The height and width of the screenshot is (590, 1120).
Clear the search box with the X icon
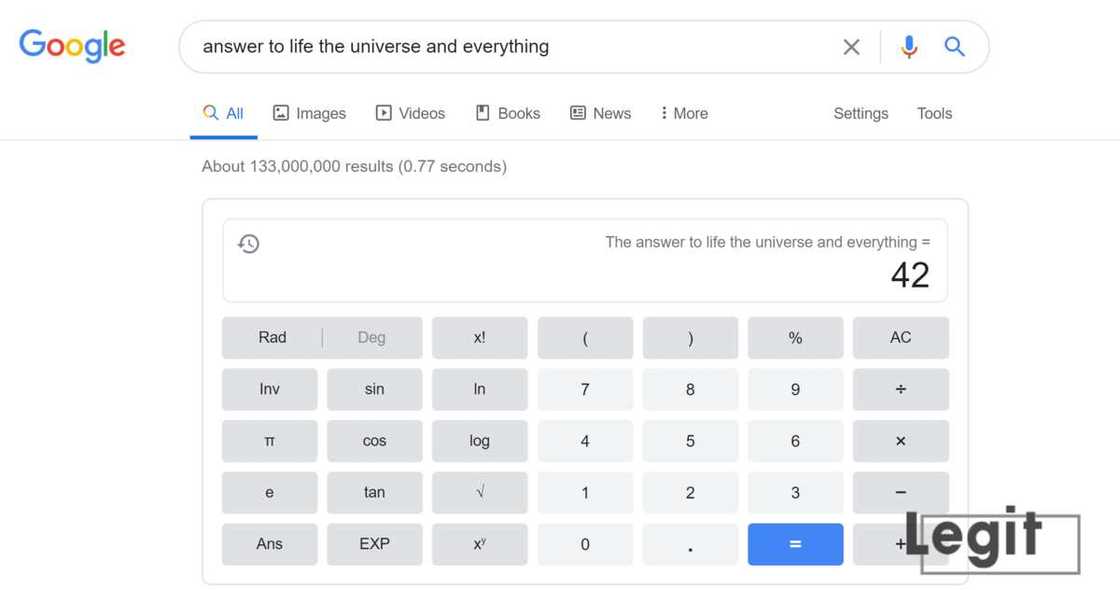(851, 47)
